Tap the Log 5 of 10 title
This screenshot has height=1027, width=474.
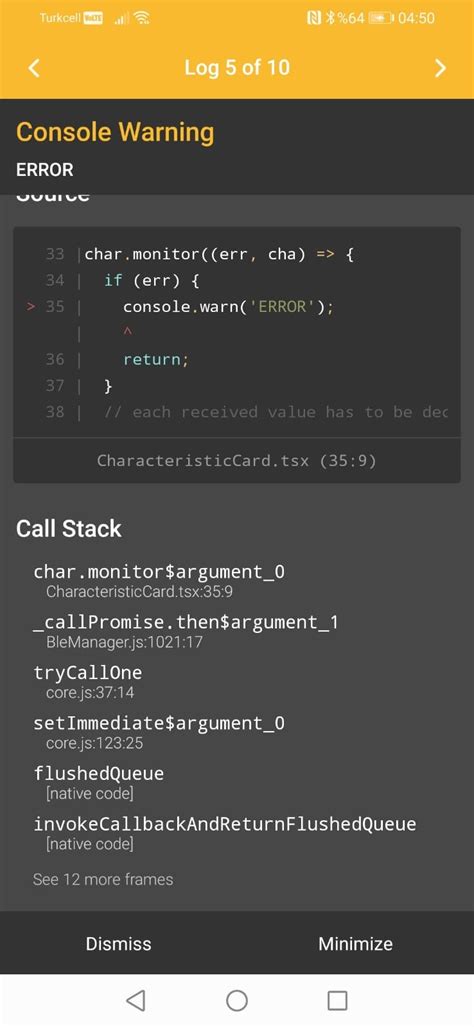point(237,67)
